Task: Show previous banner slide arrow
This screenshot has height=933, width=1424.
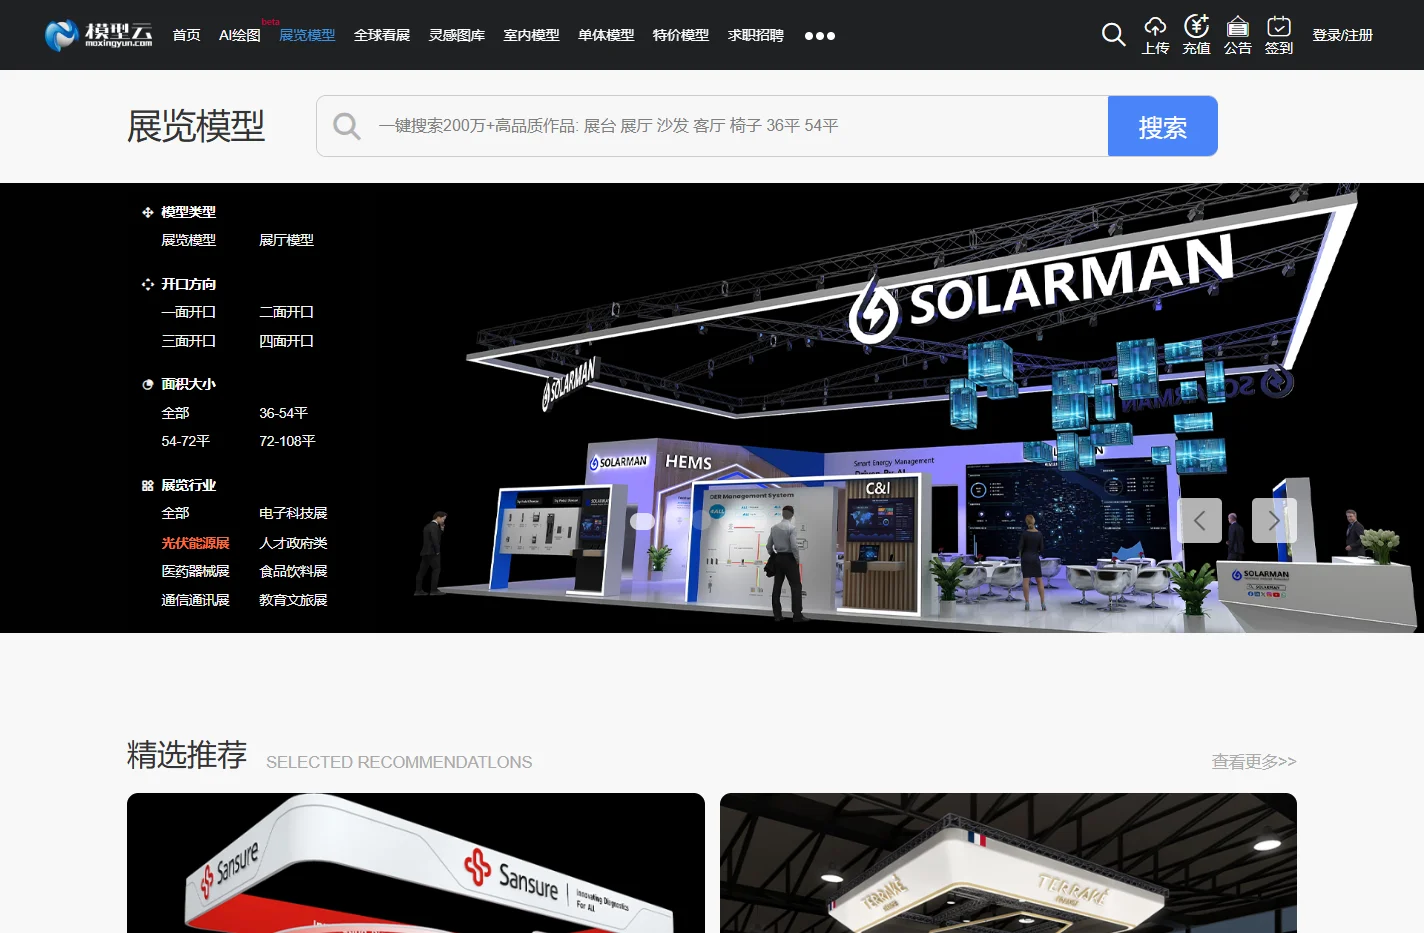Action: pyautogui.click(x=1199, y=520)
